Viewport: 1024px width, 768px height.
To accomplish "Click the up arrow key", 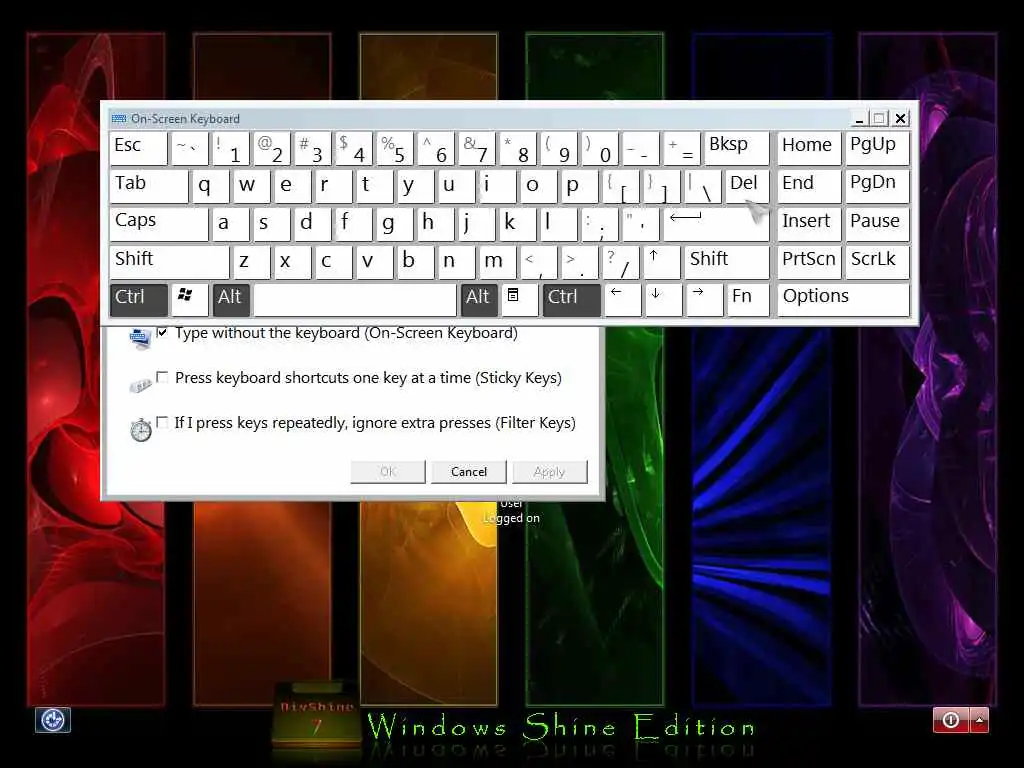I will 662,262.
